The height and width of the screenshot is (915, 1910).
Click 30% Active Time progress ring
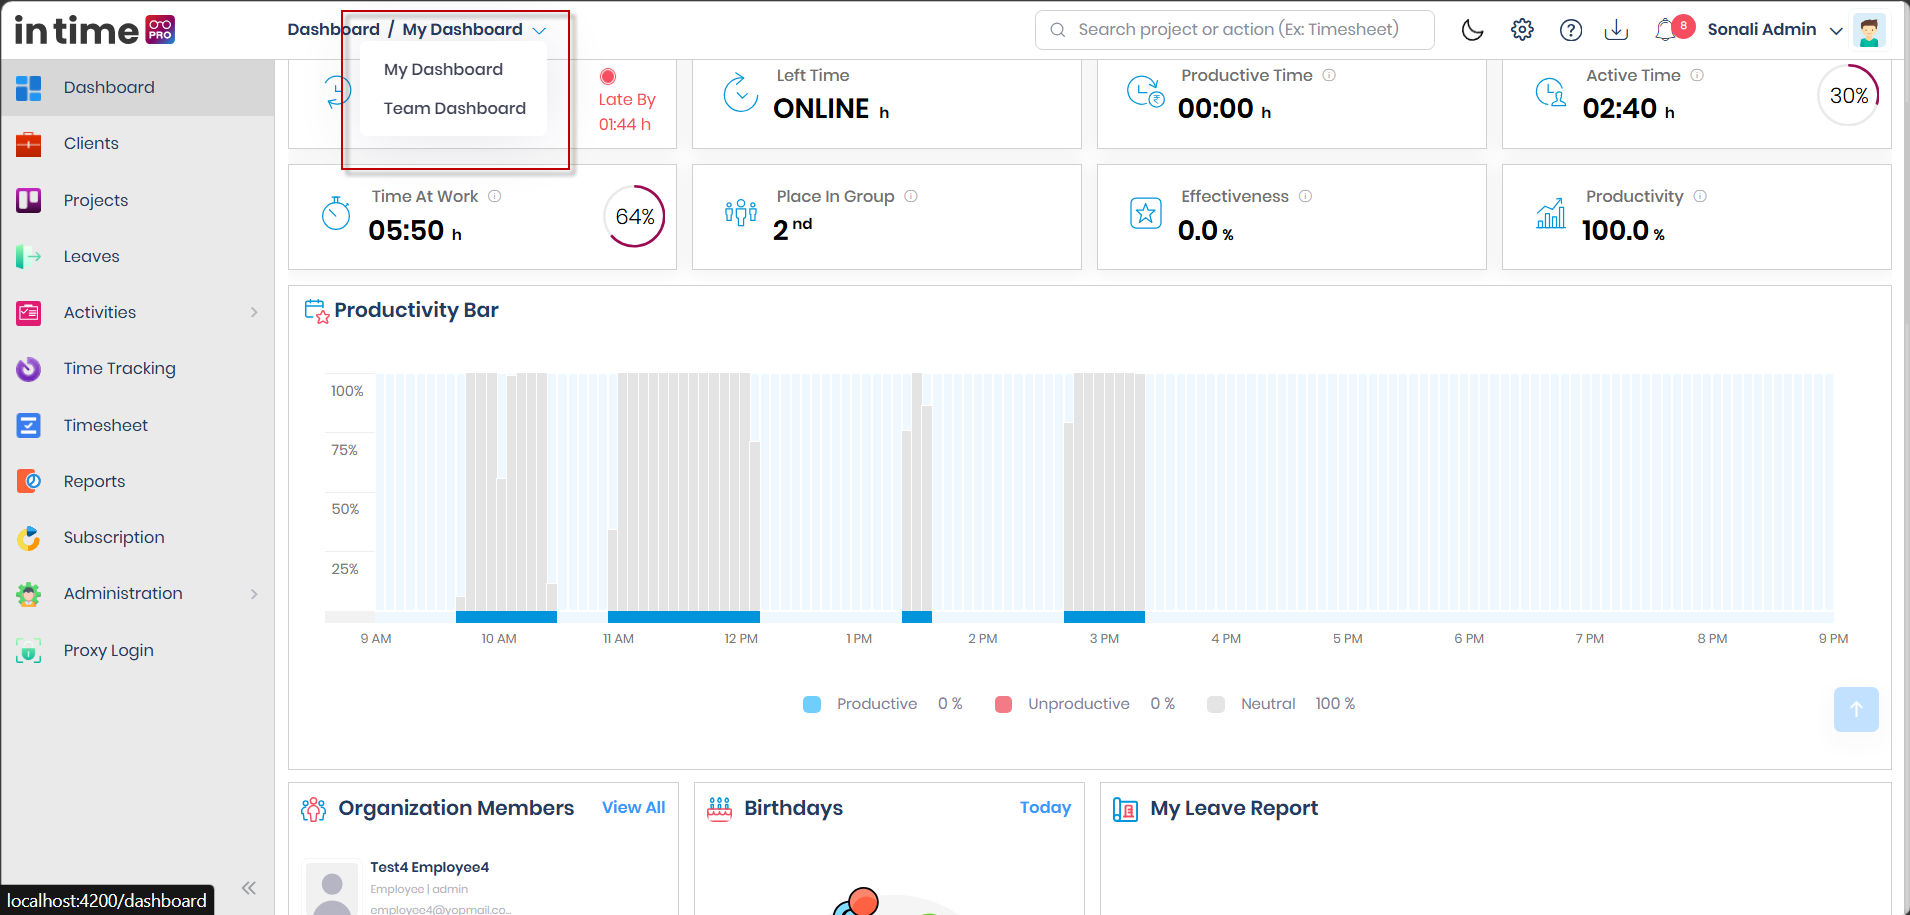1848,95
